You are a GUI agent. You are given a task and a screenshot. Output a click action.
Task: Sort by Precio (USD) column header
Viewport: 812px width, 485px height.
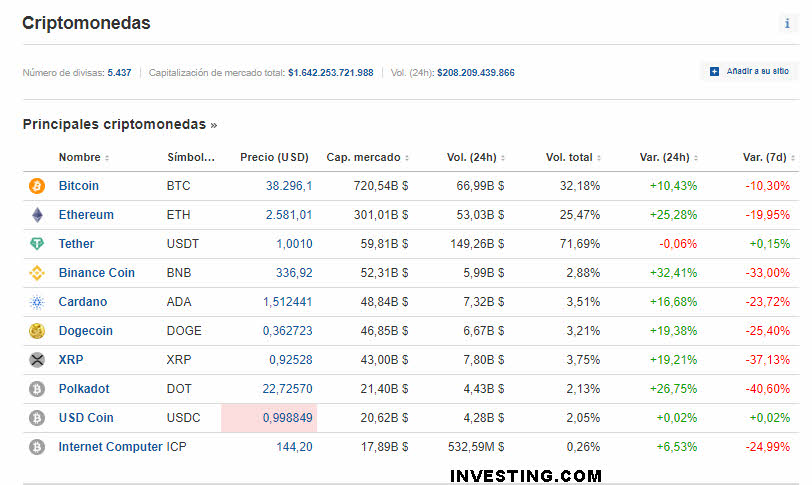(x=274, y=157)
